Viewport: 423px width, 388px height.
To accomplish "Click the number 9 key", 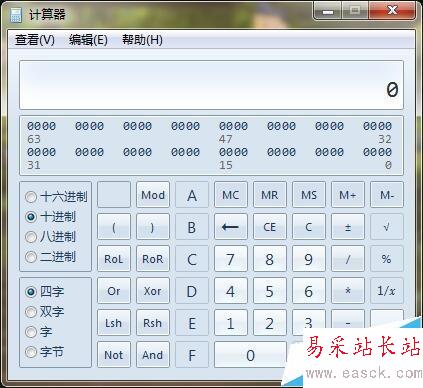I will click(x=309, y=259).
